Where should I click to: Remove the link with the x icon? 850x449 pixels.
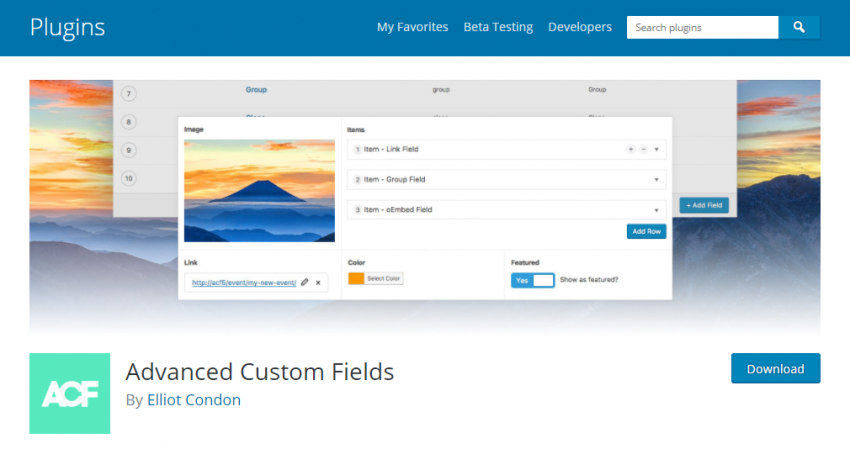(318, 283)
